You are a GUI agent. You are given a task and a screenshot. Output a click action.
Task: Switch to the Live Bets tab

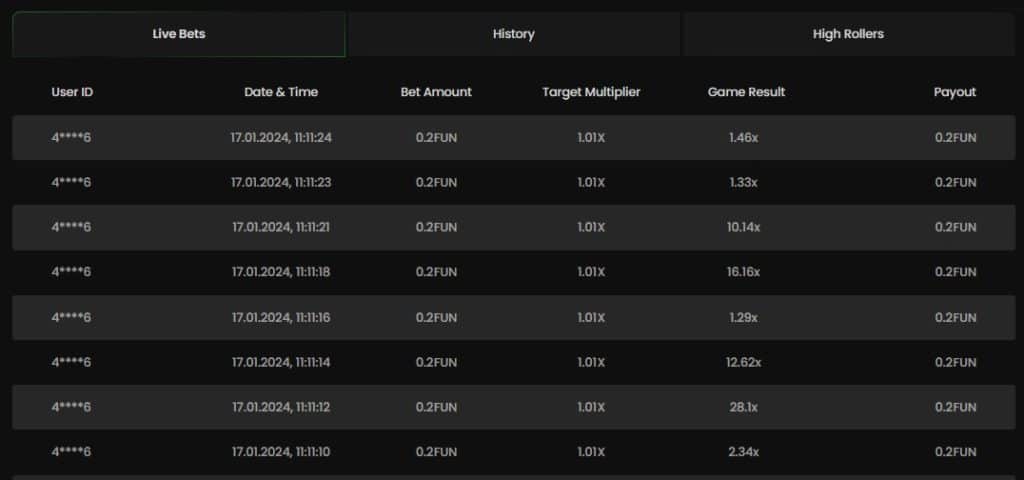click(x=179, y=34)
